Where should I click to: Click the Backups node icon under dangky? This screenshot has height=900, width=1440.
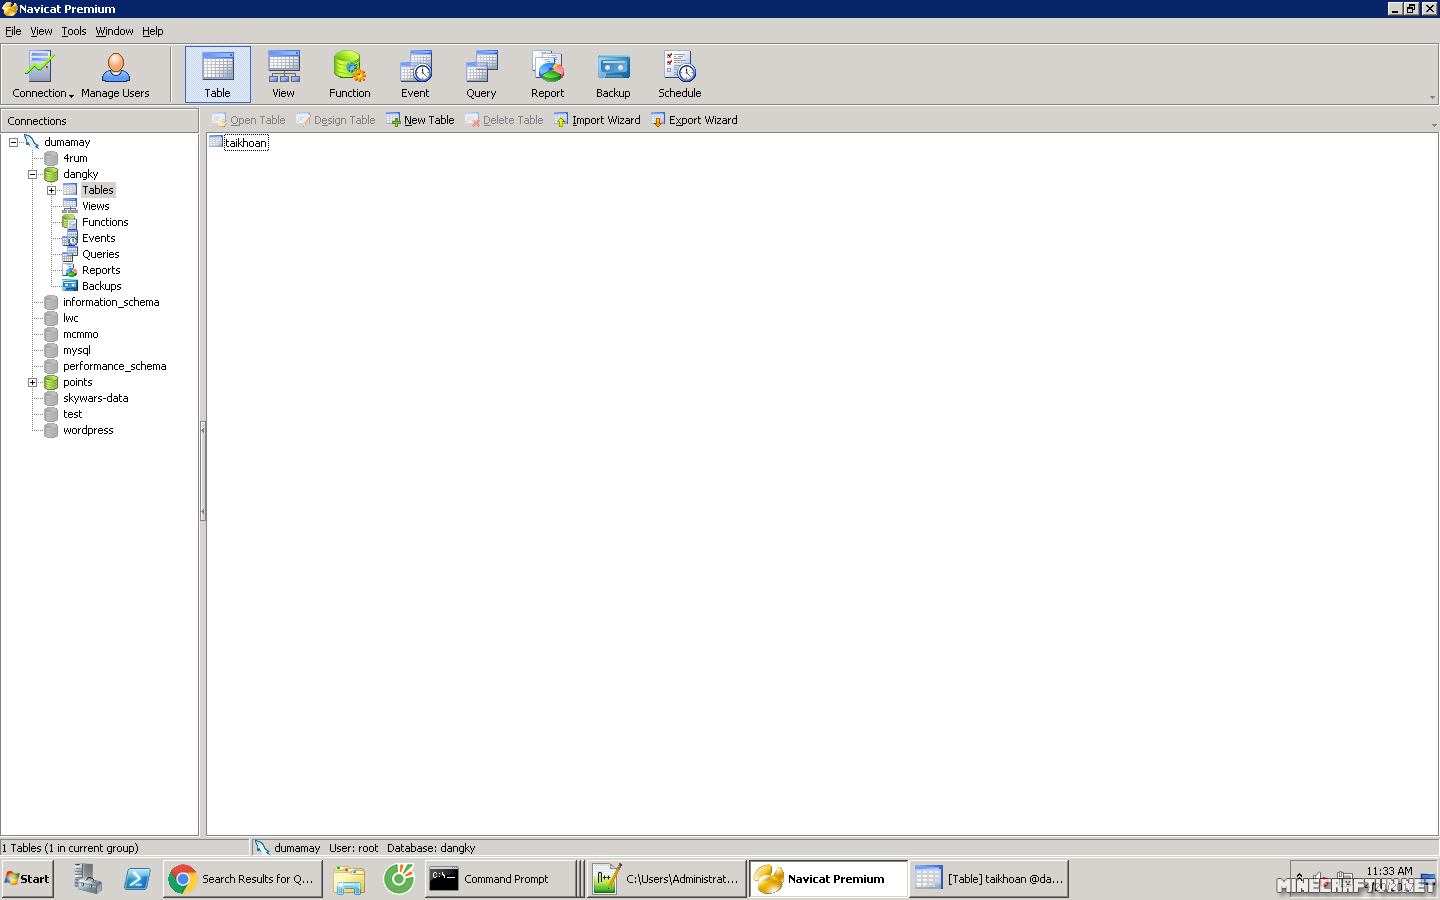point(70,286)
